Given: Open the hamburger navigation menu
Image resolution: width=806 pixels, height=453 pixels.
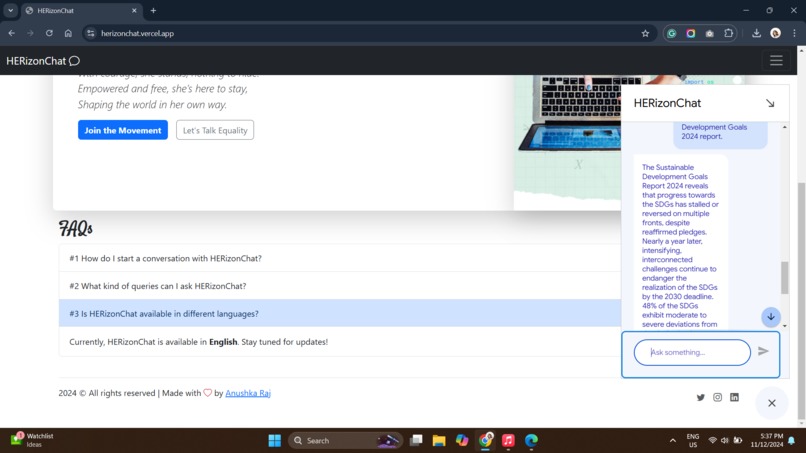Looking at the screenshot, I should click(x=776, y=61).
